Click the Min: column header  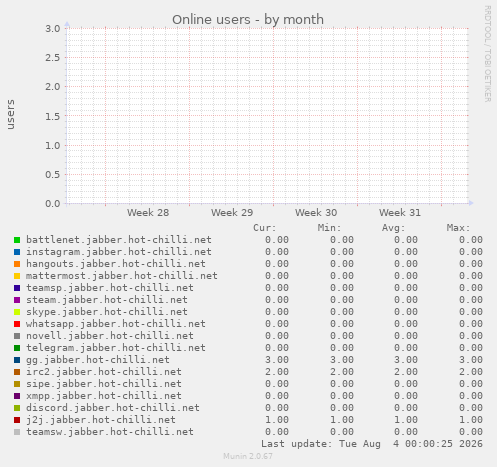click(x=329, y=228)
